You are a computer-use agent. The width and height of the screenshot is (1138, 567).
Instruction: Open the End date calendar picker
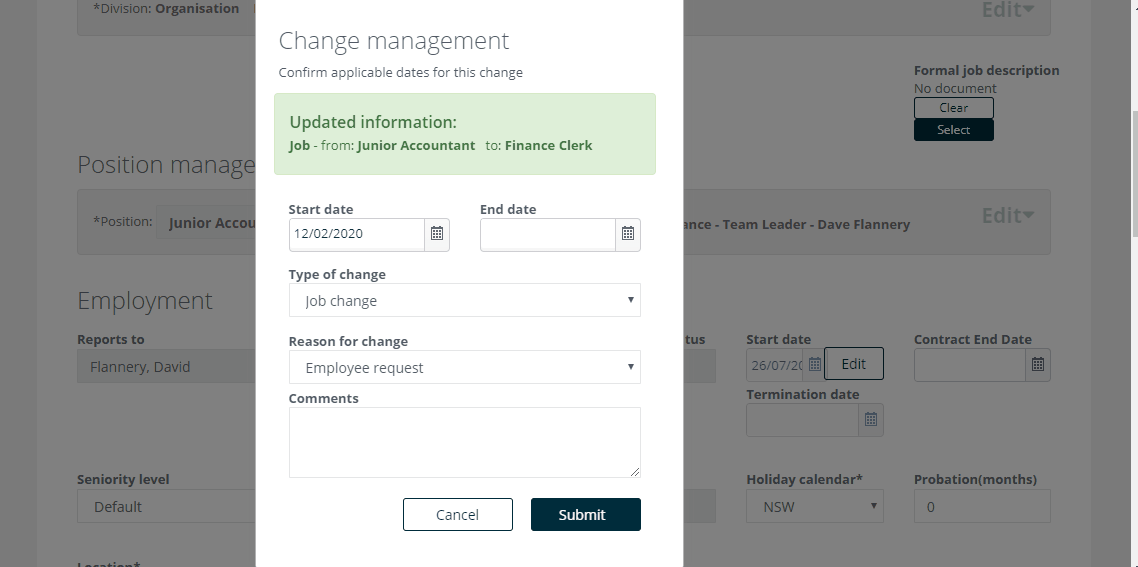pos(628,234)
